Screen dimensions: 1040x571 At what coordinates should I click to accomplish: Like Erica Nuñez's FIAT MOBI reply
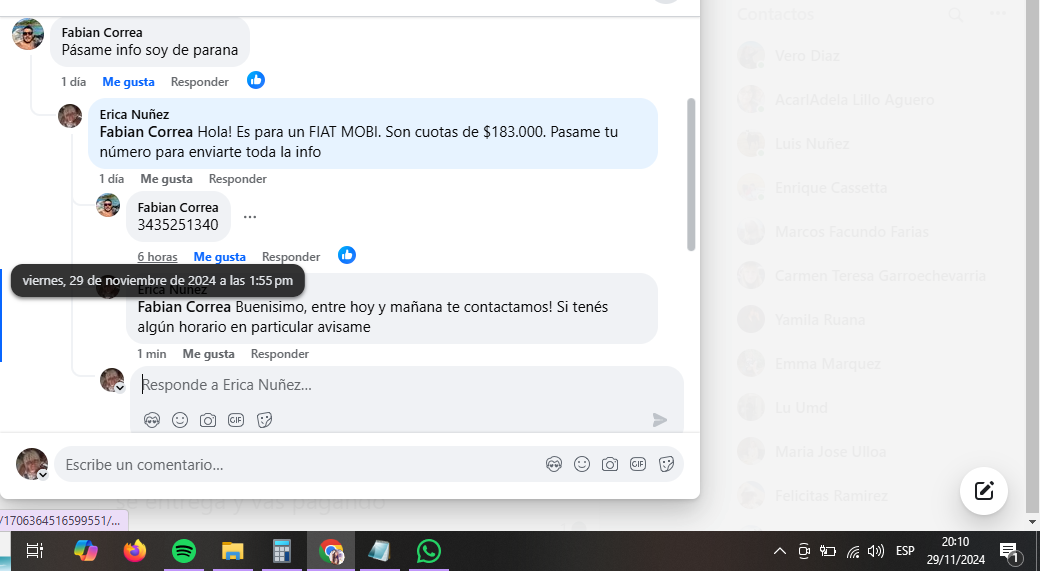click(166, 178)
